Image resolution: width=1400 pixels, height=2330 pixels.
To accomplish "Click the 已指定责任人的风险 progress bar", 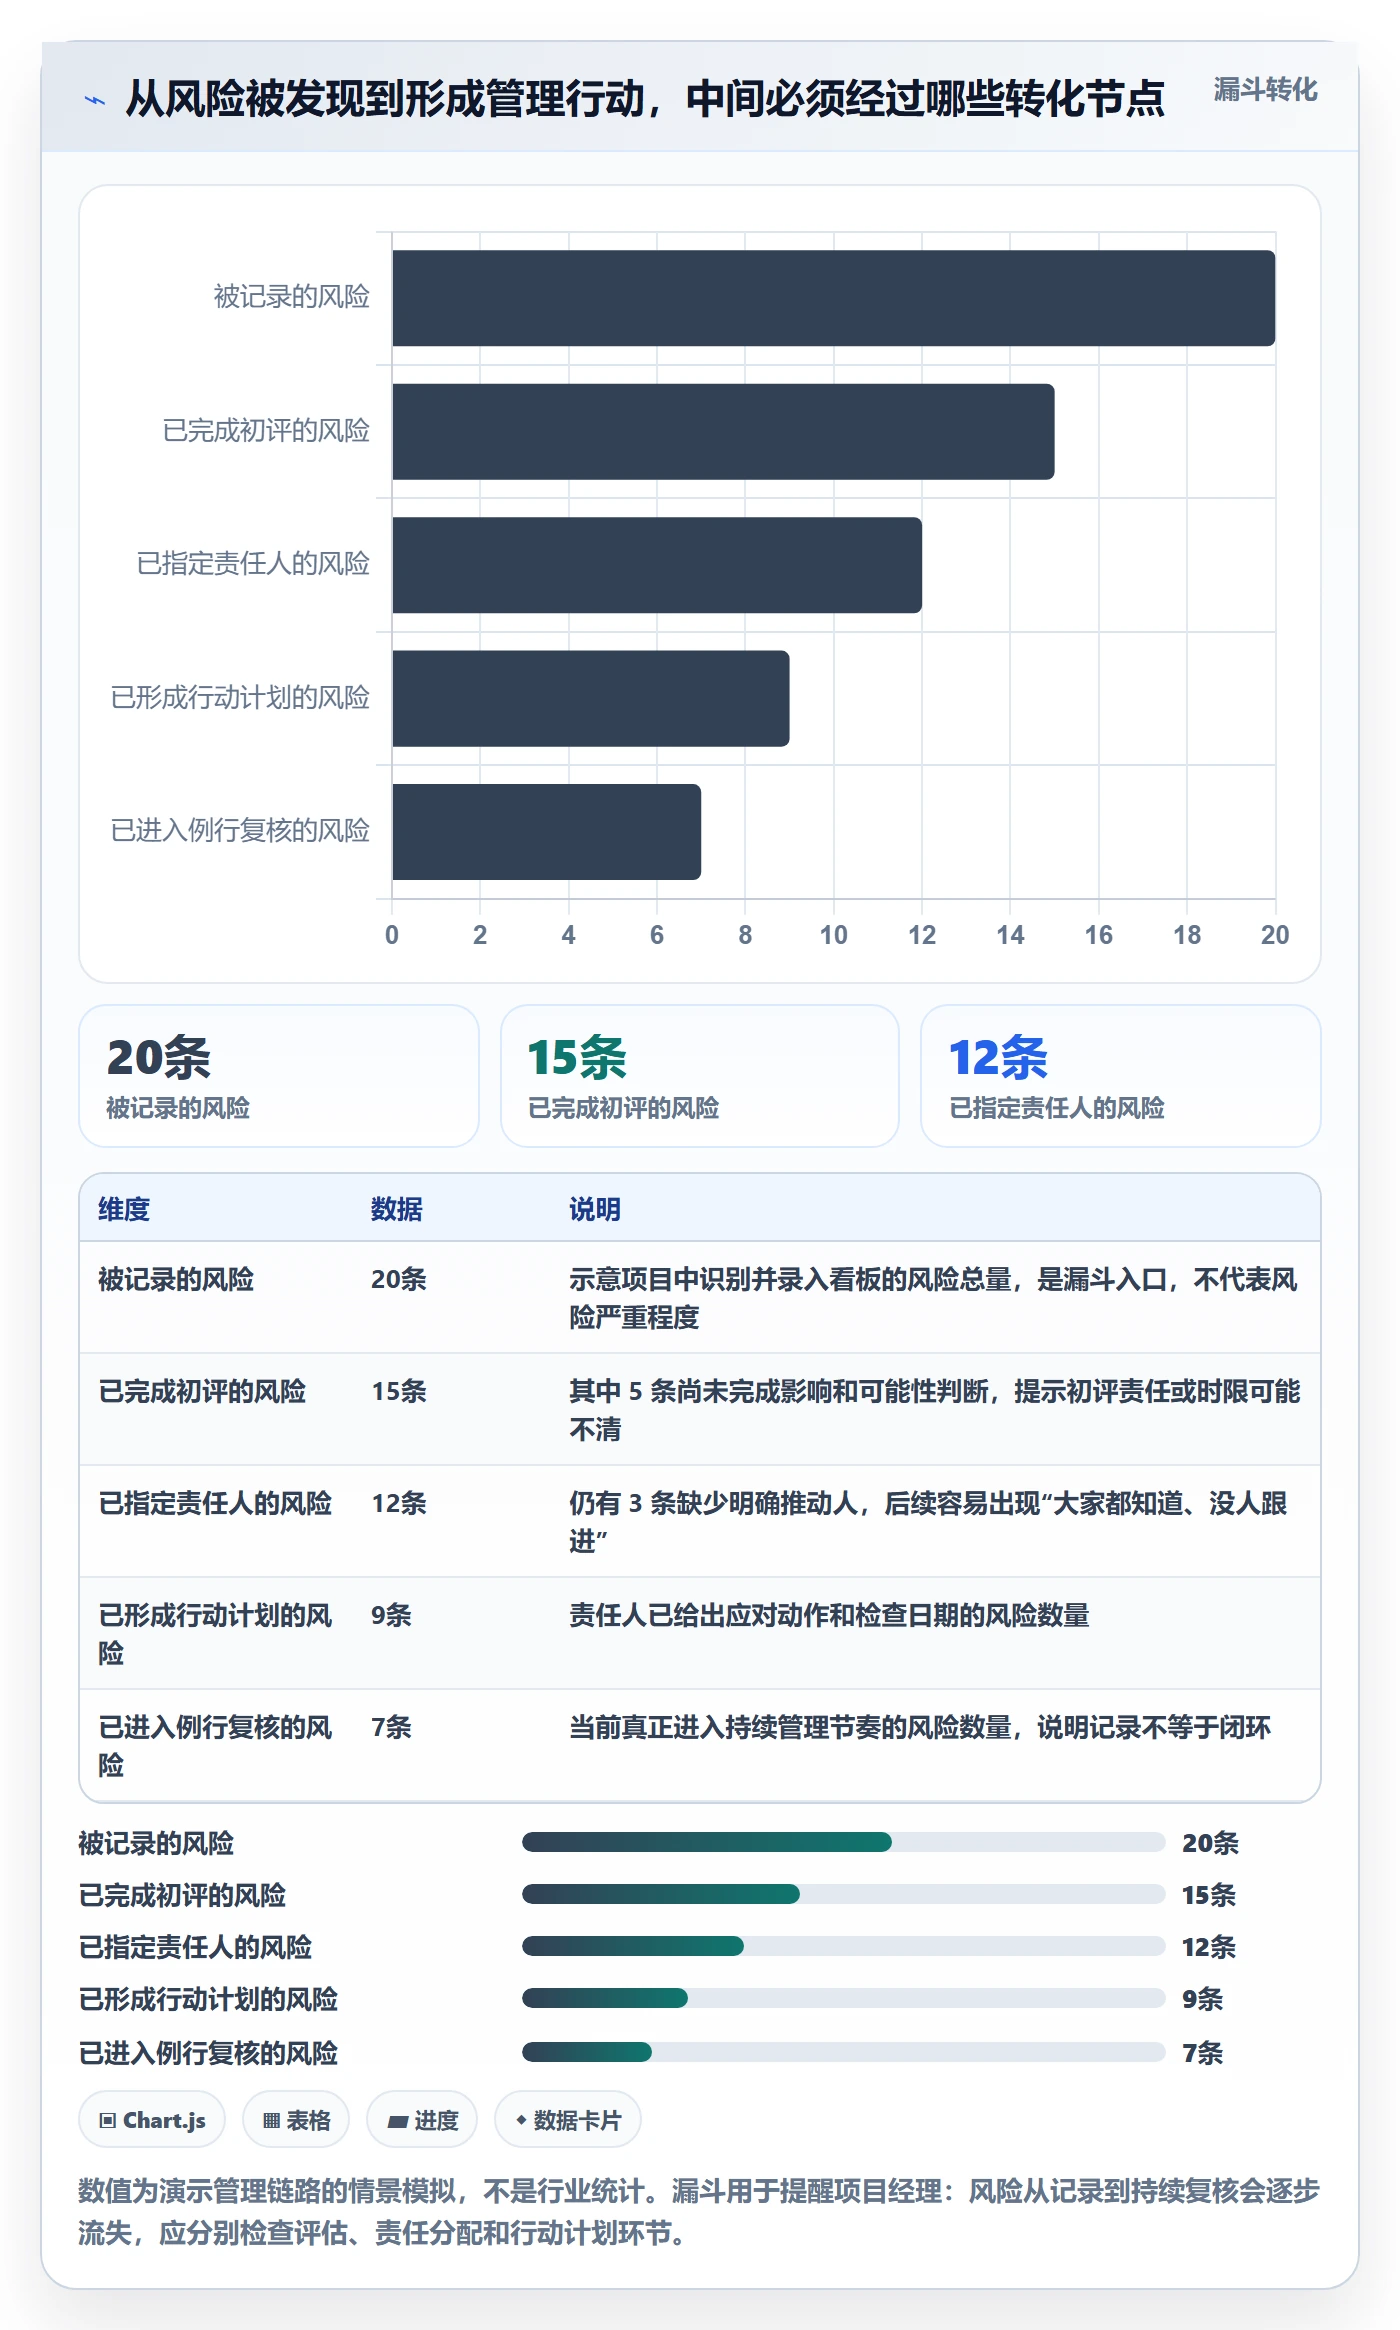I will point(844,1946).
